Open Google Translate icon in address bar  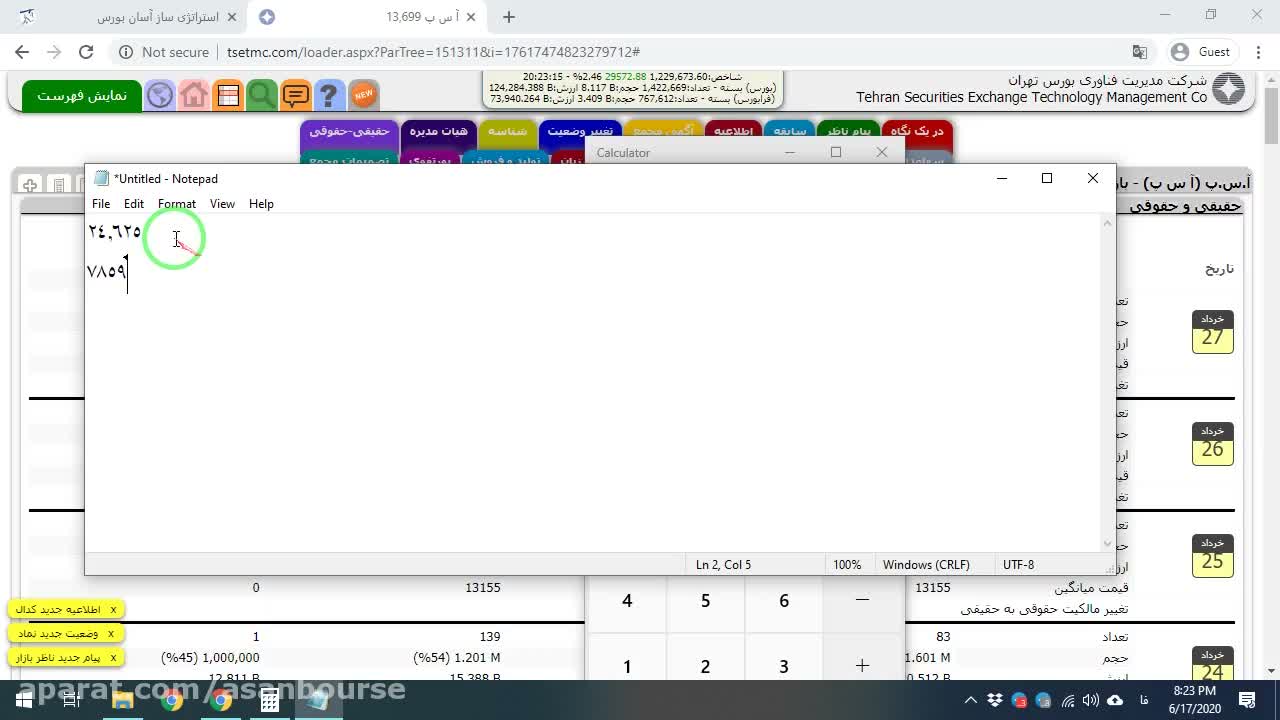click(1139, 52)
